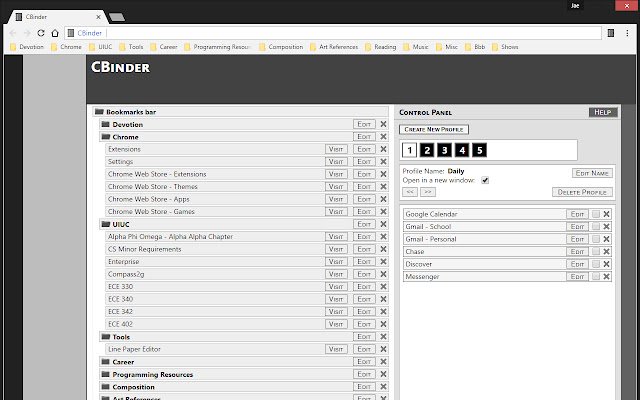The height and width of the screenshot is (400, 640).
Task: Remove Composition folder with its X icon
Action: pyautogui.click(x=383, y=387)
